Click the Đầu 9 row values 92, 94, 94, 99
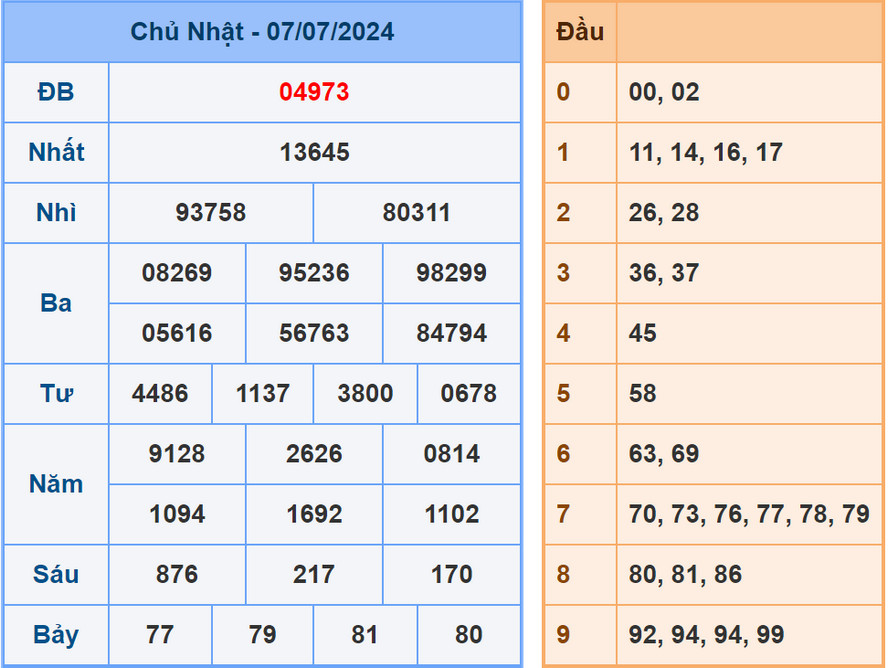Screen dimensions: 888x668 [700, 634]
